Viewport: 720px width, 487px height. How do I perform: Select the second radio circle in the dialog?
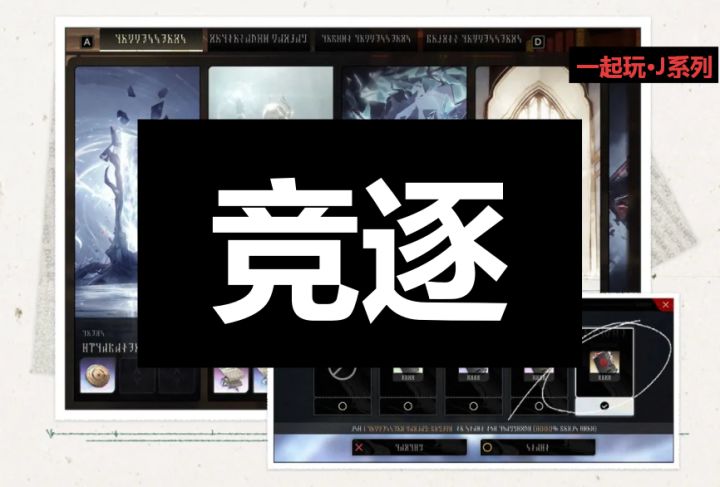coord(408,406)
